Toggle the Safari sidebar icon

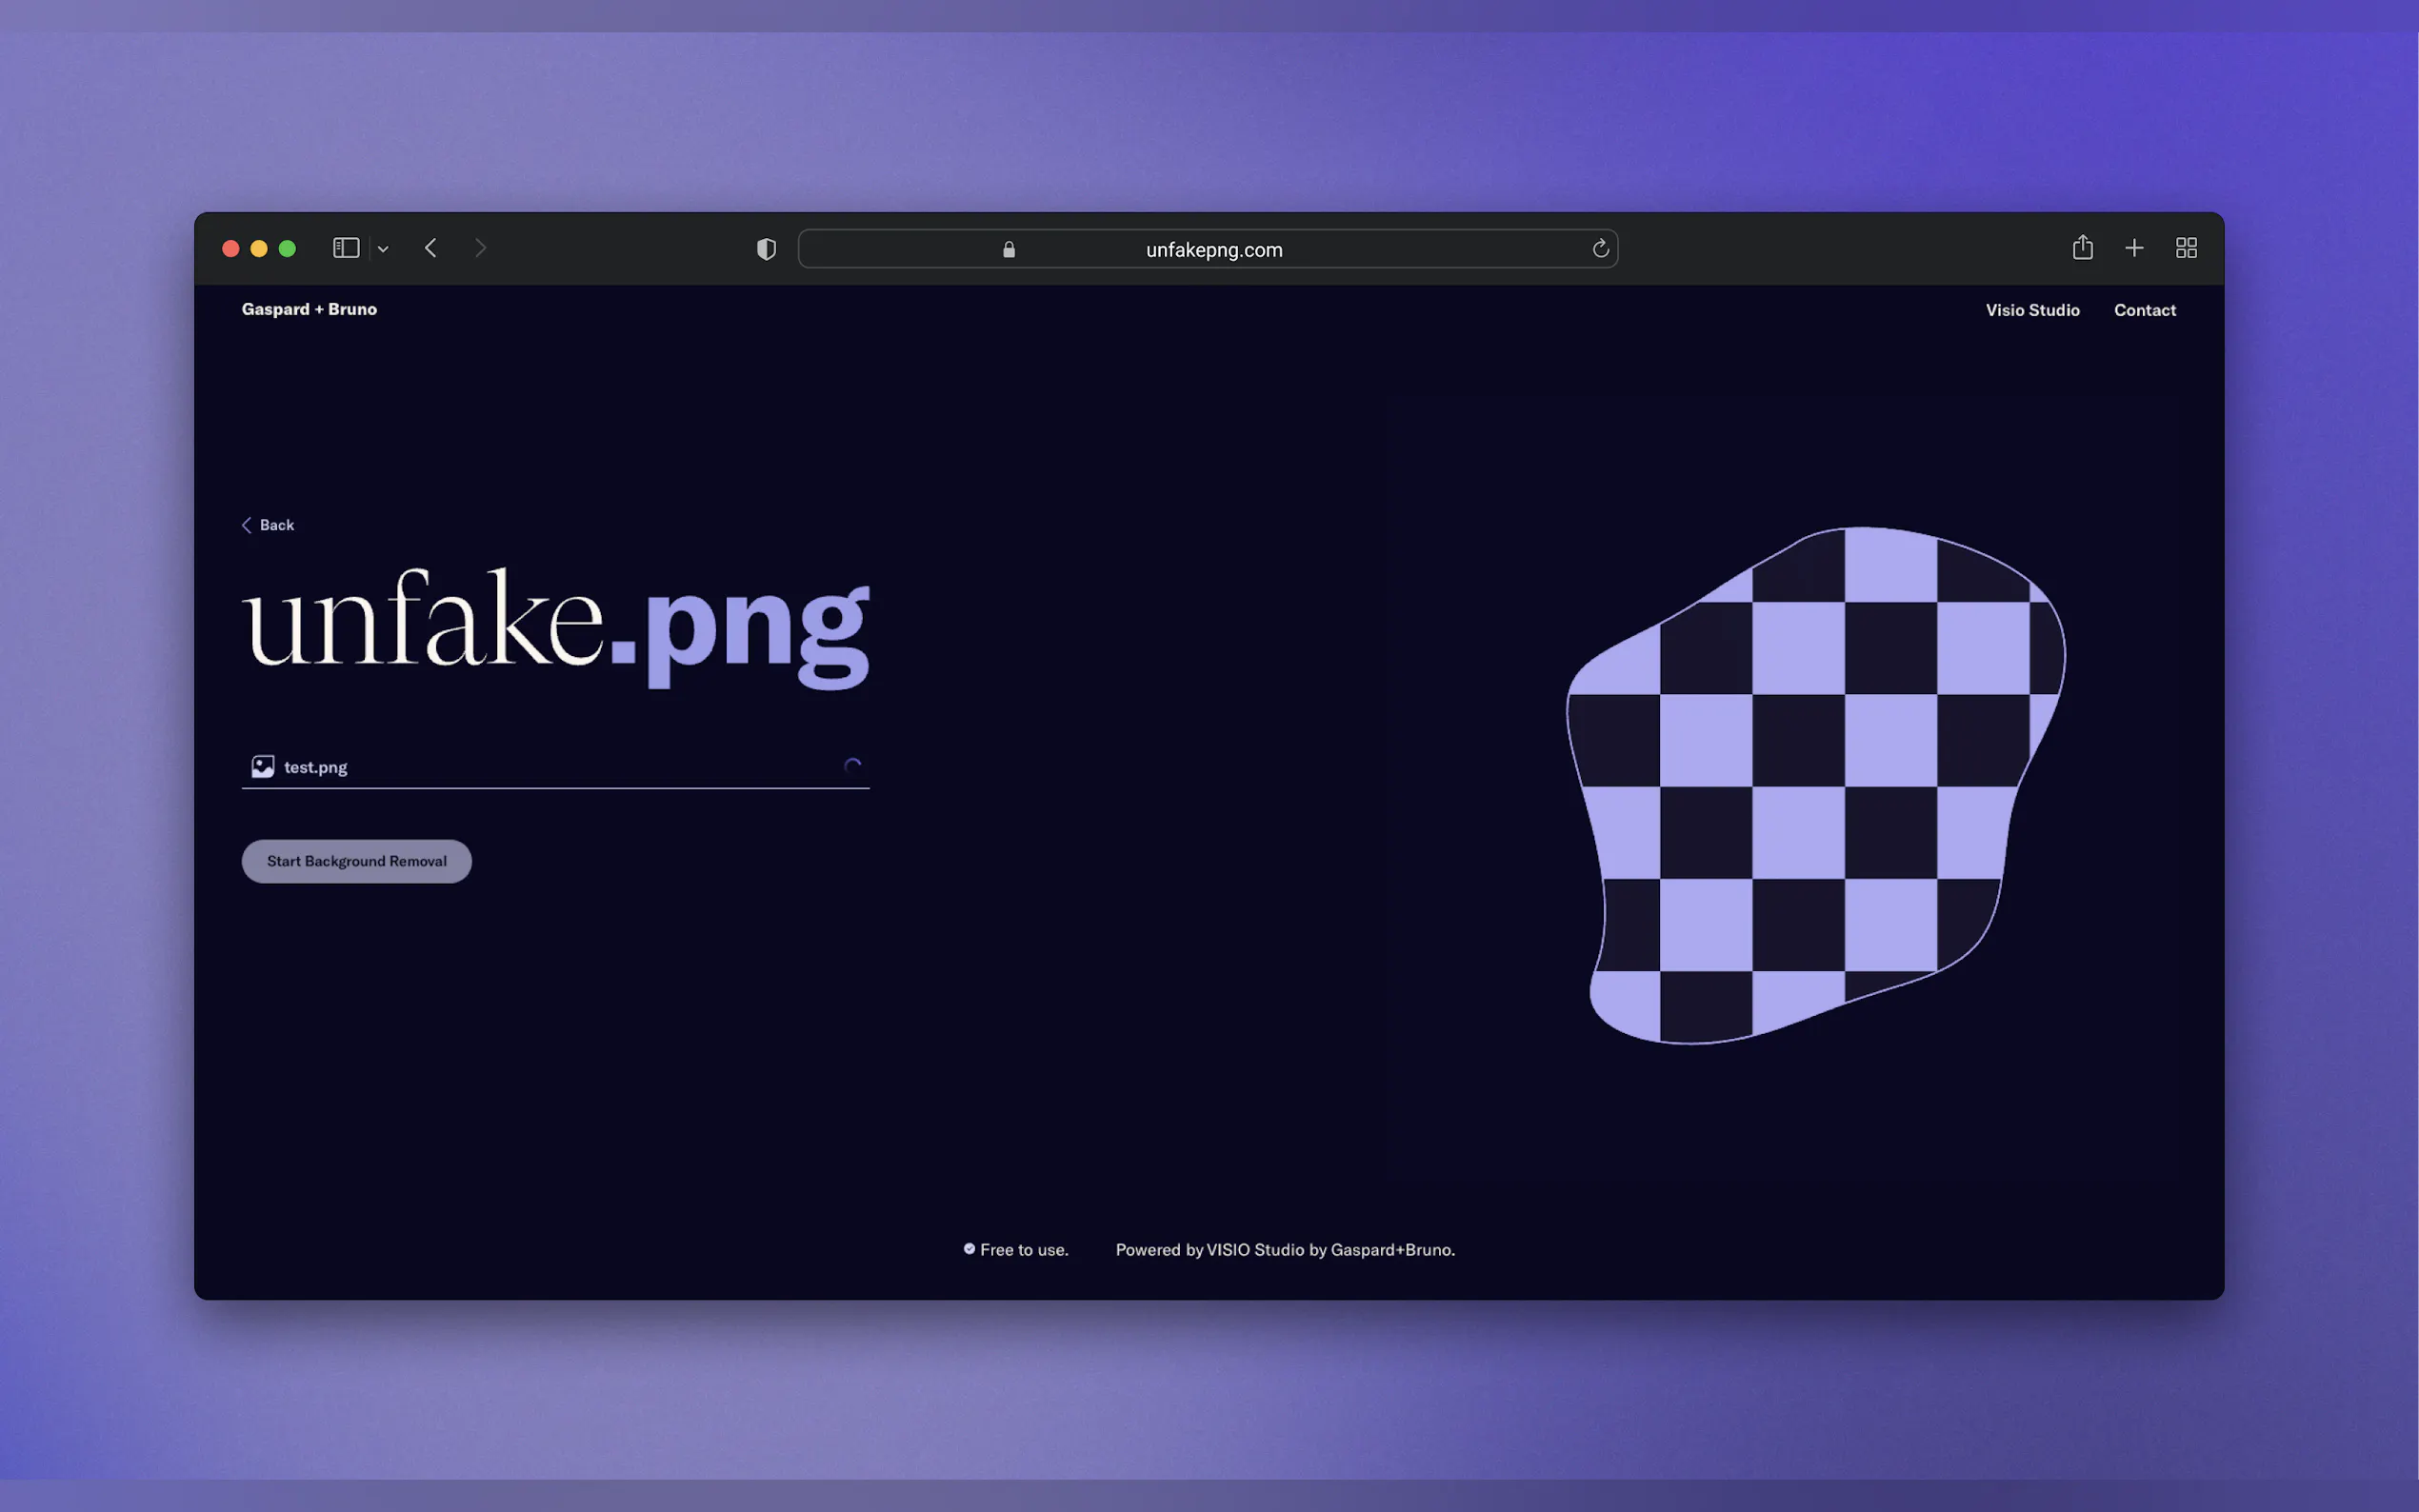click(346, 248)
